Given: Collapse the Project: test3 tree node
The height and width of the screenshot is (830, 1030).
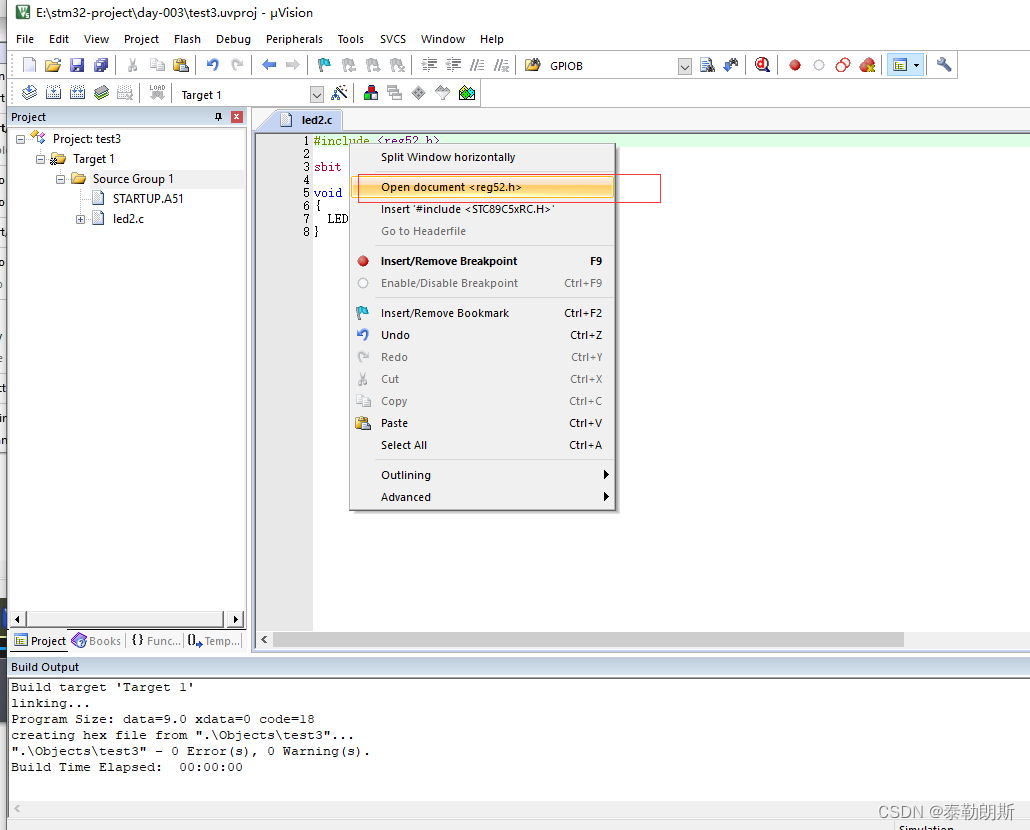Looking at the screenshot, I should tap(20, 139).
